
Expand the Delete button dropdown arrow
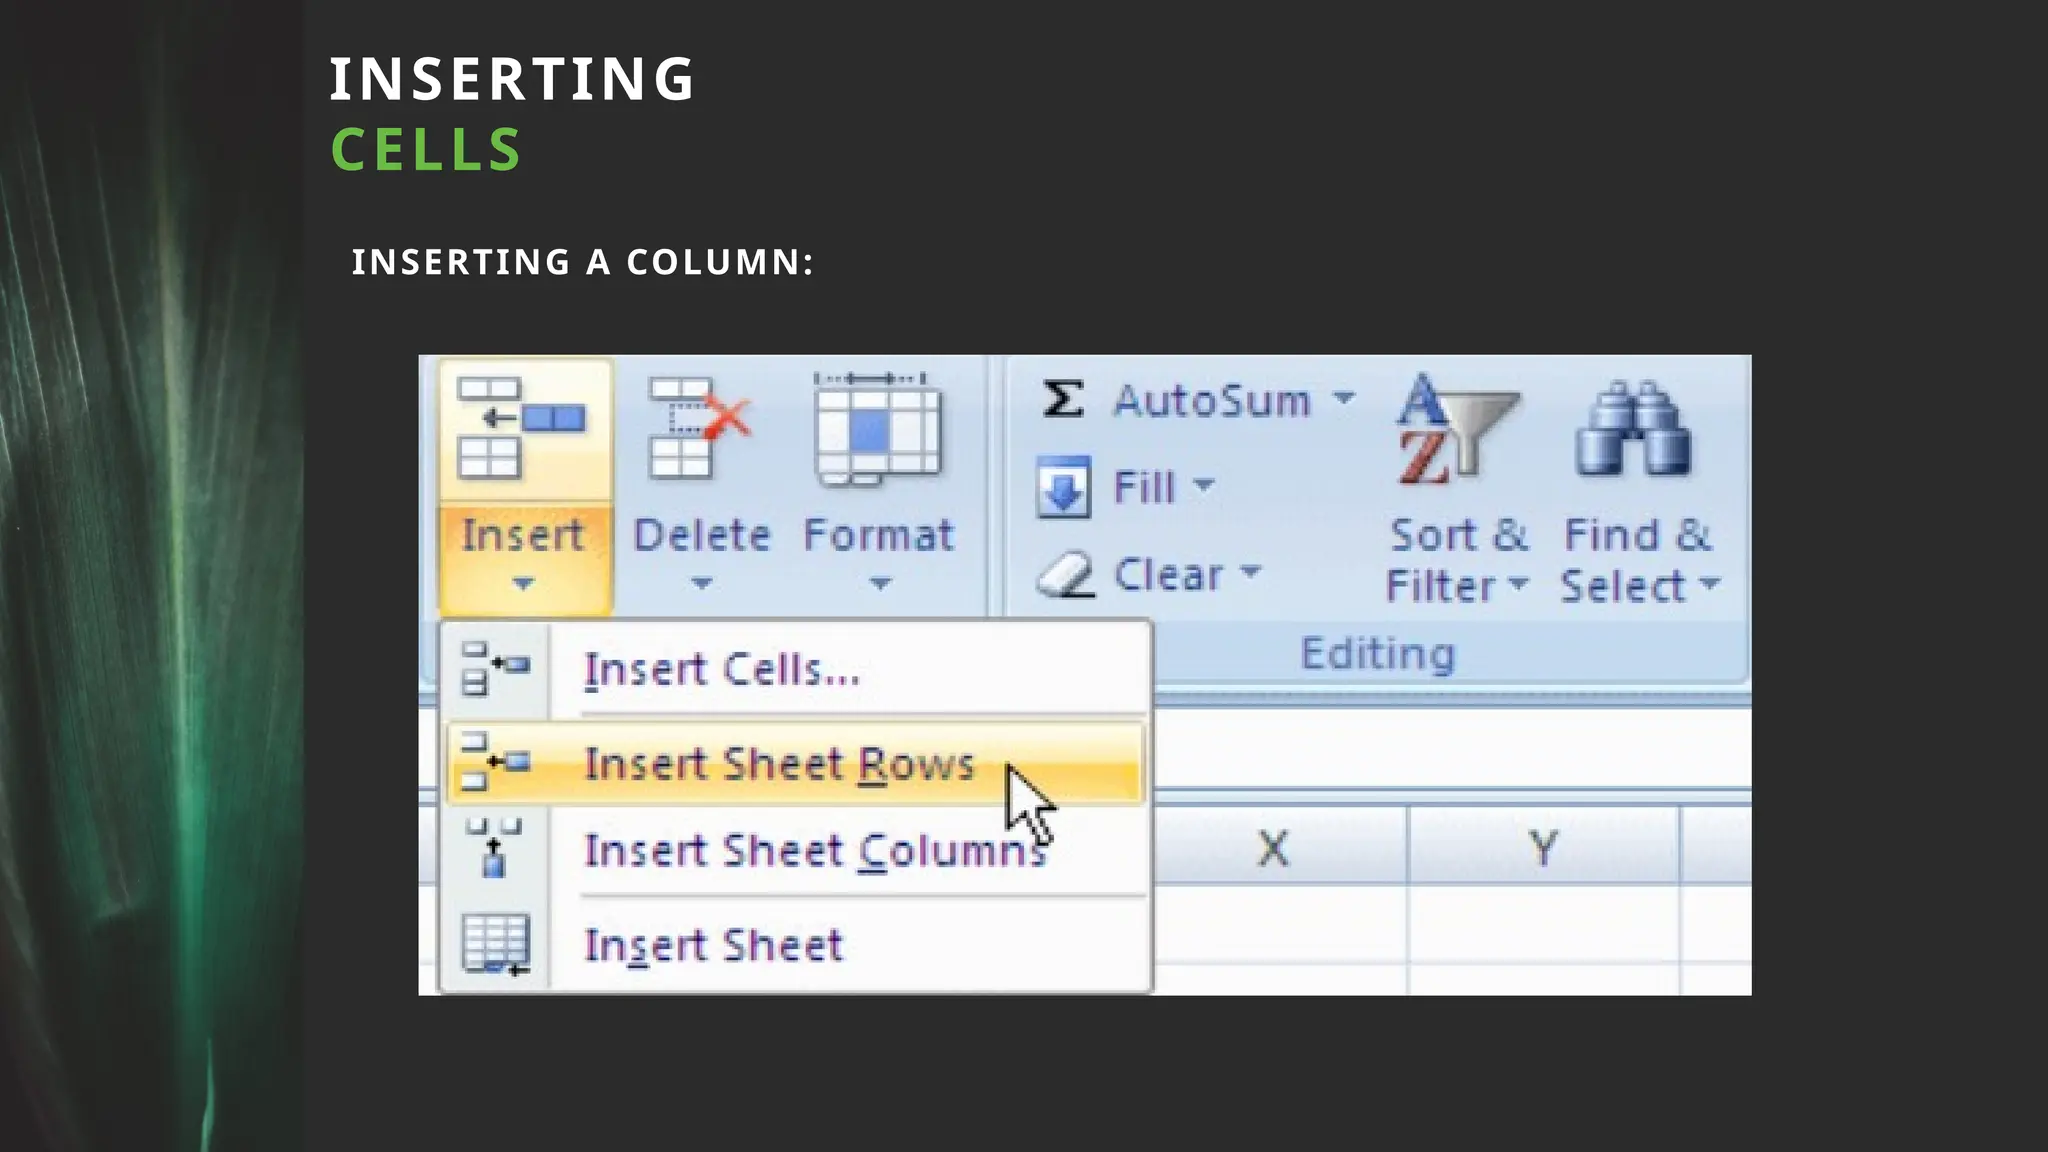[x=701, y=583]
